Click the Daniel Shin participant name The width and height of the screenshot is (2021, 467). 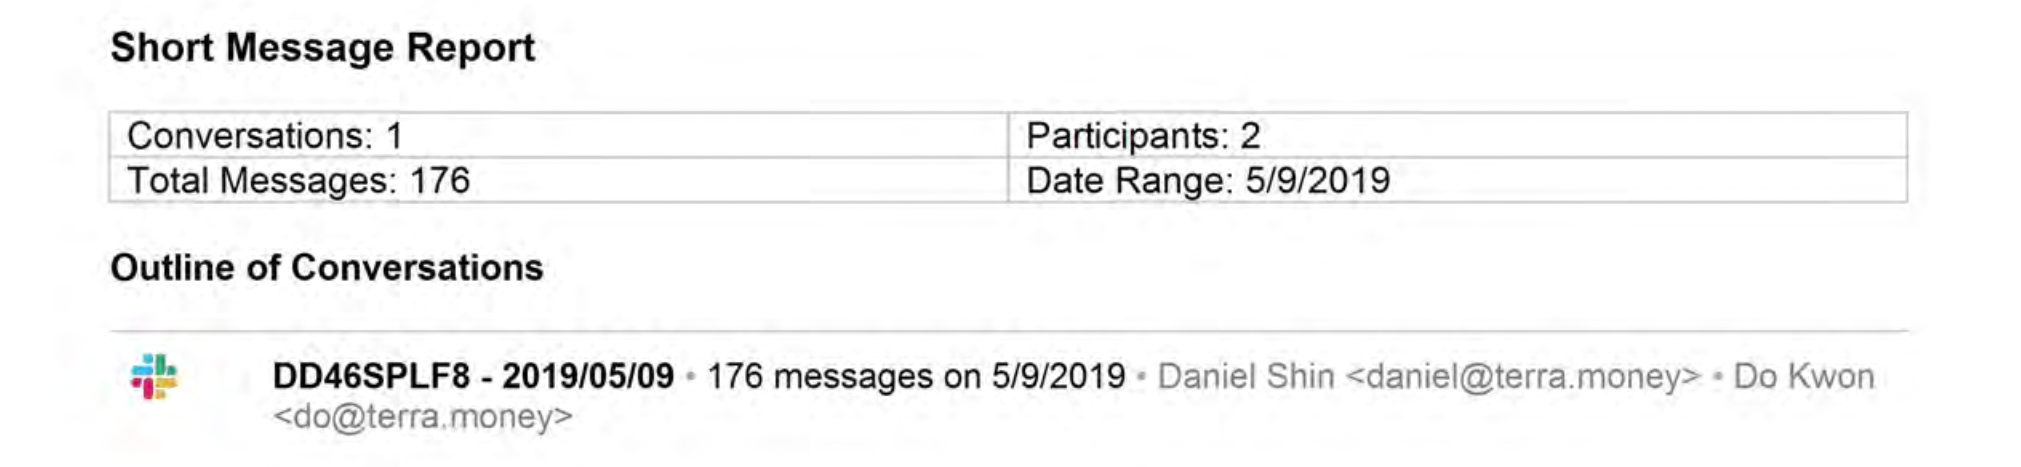click(1246, 376)
